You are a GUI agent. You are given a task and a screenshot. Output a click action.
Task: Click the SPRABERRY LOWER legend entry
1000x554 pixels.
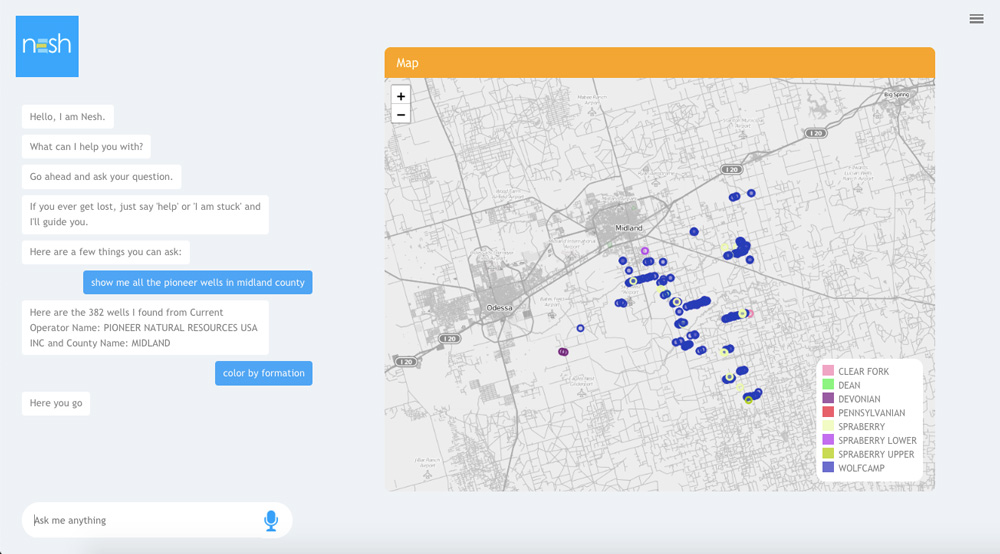(x=877, y=440)
